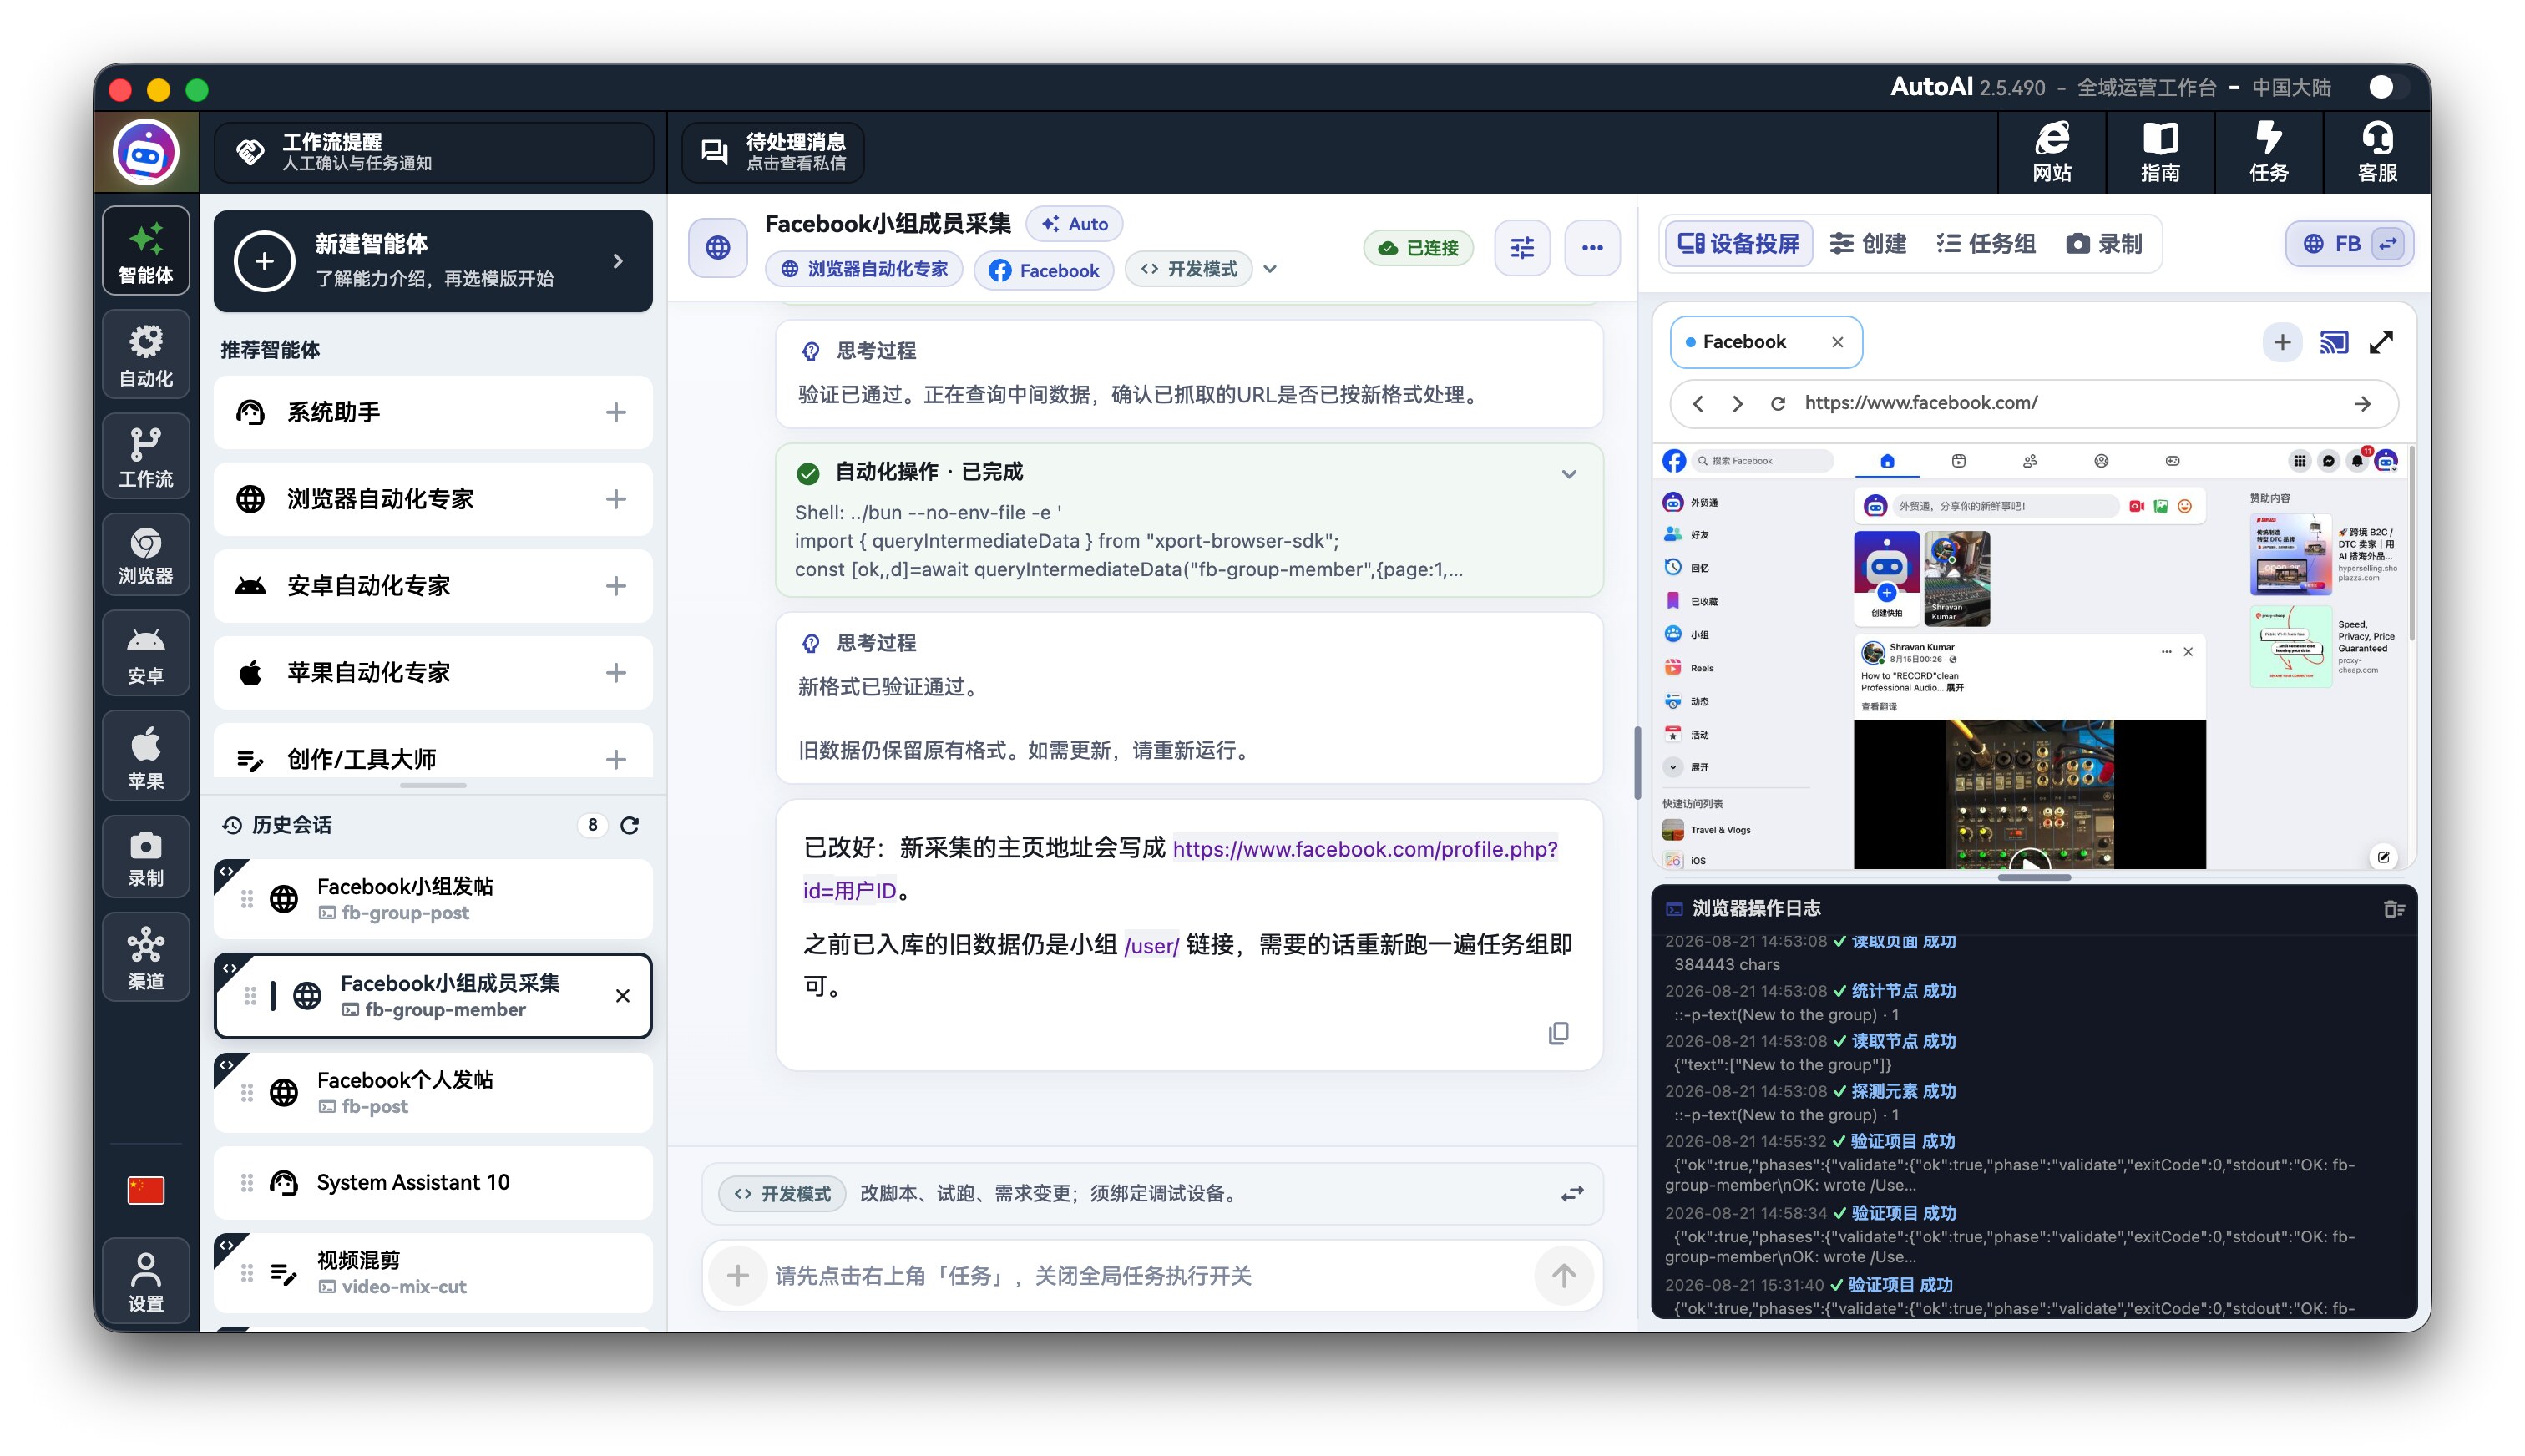Go back in the embedded browser
Viewport: 2525px width, 1456px height.
pyautogui.click(x=1698, y=404)
